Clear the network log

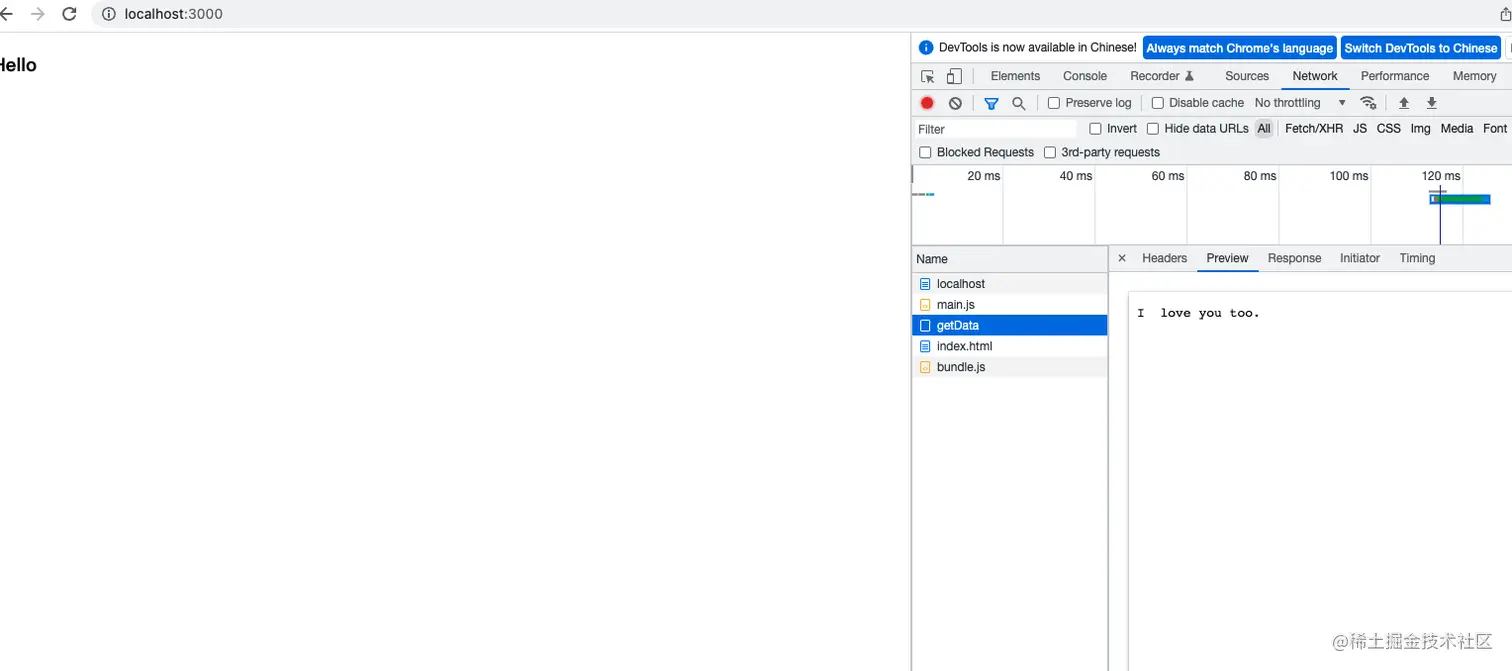(955, 103)
